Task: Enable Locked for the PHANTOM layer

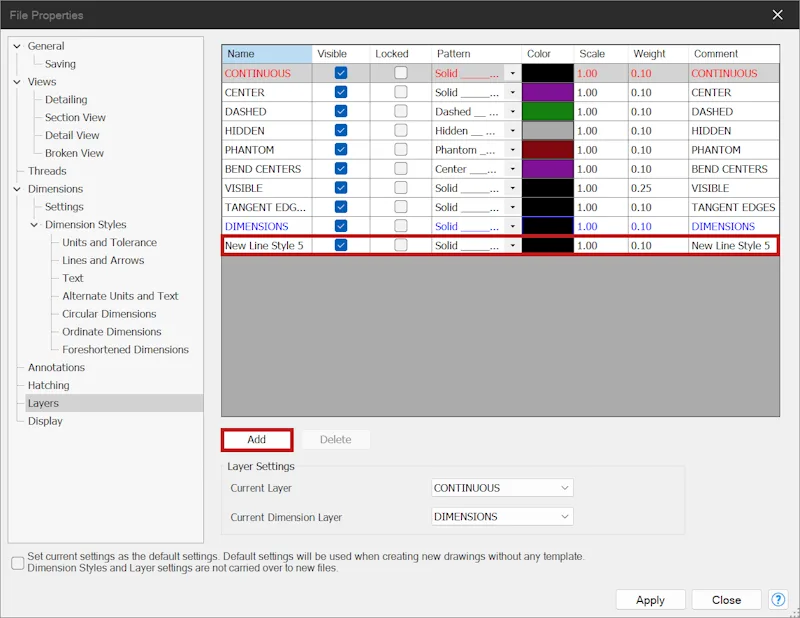Action: 401,150
